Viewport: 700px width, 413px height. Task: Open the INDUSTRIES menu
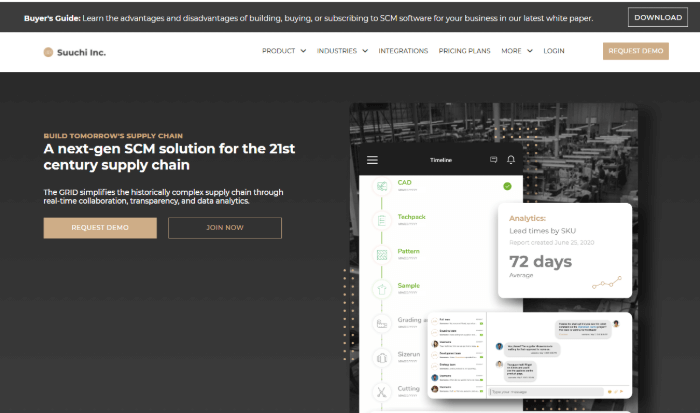(337, 51)
